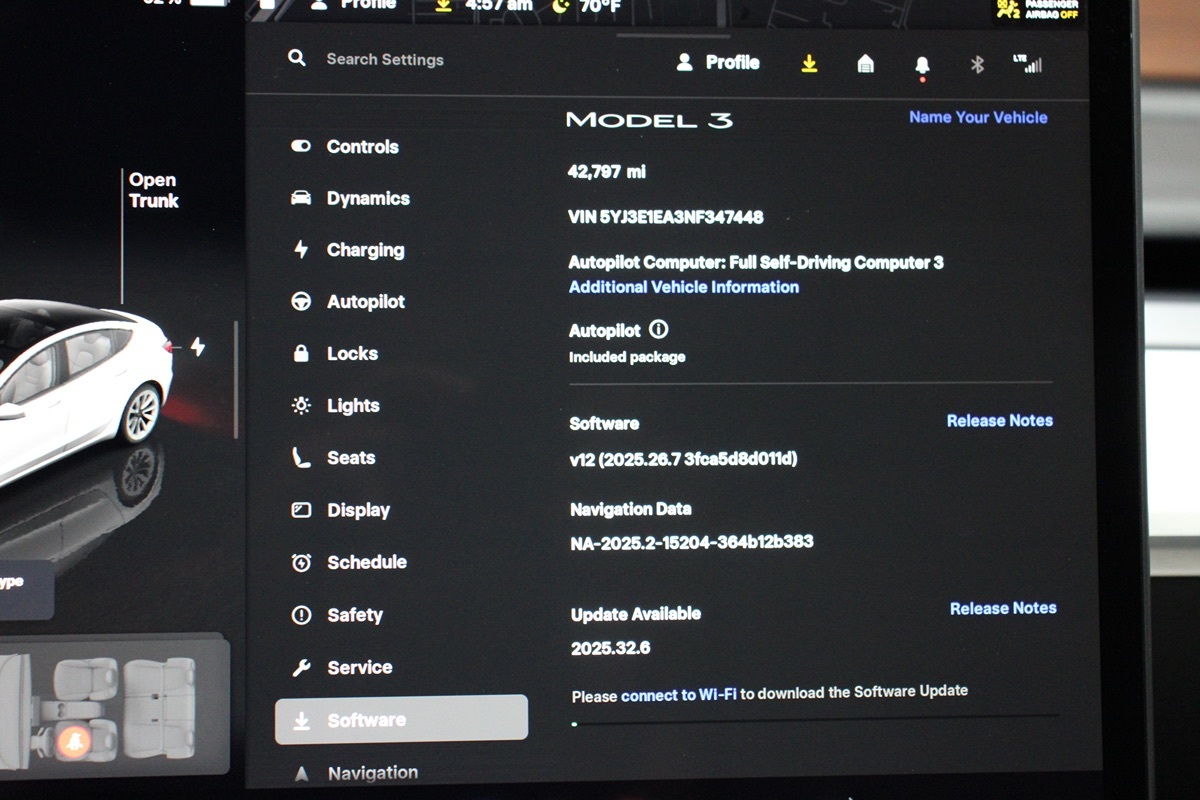Screen dimensions: 1200x800
Task: Open the Profile menu
Action: pyautogui.click(x=718, y=62)
